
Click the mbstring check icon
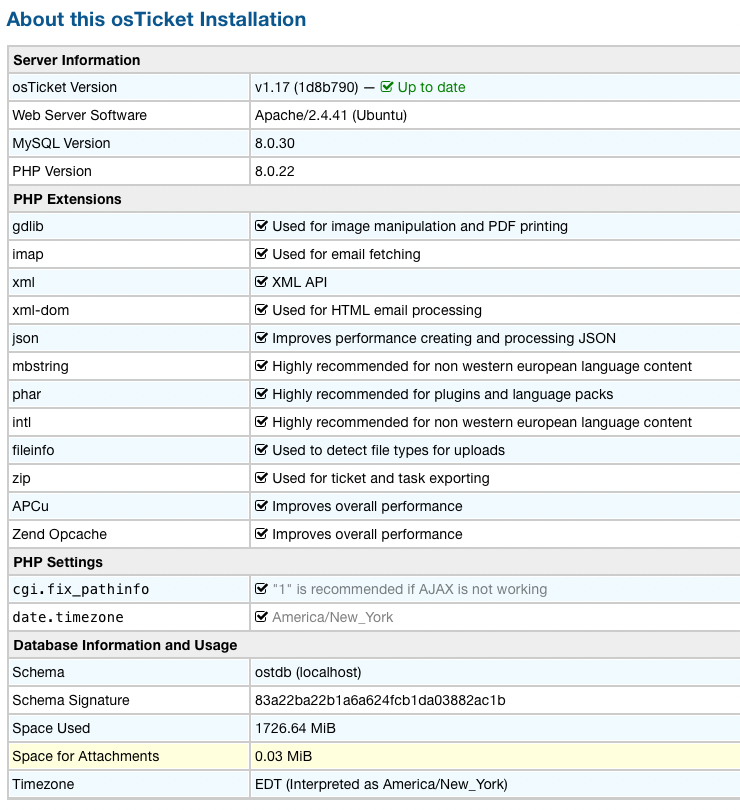pyautogui.click(x=262, y=366)
